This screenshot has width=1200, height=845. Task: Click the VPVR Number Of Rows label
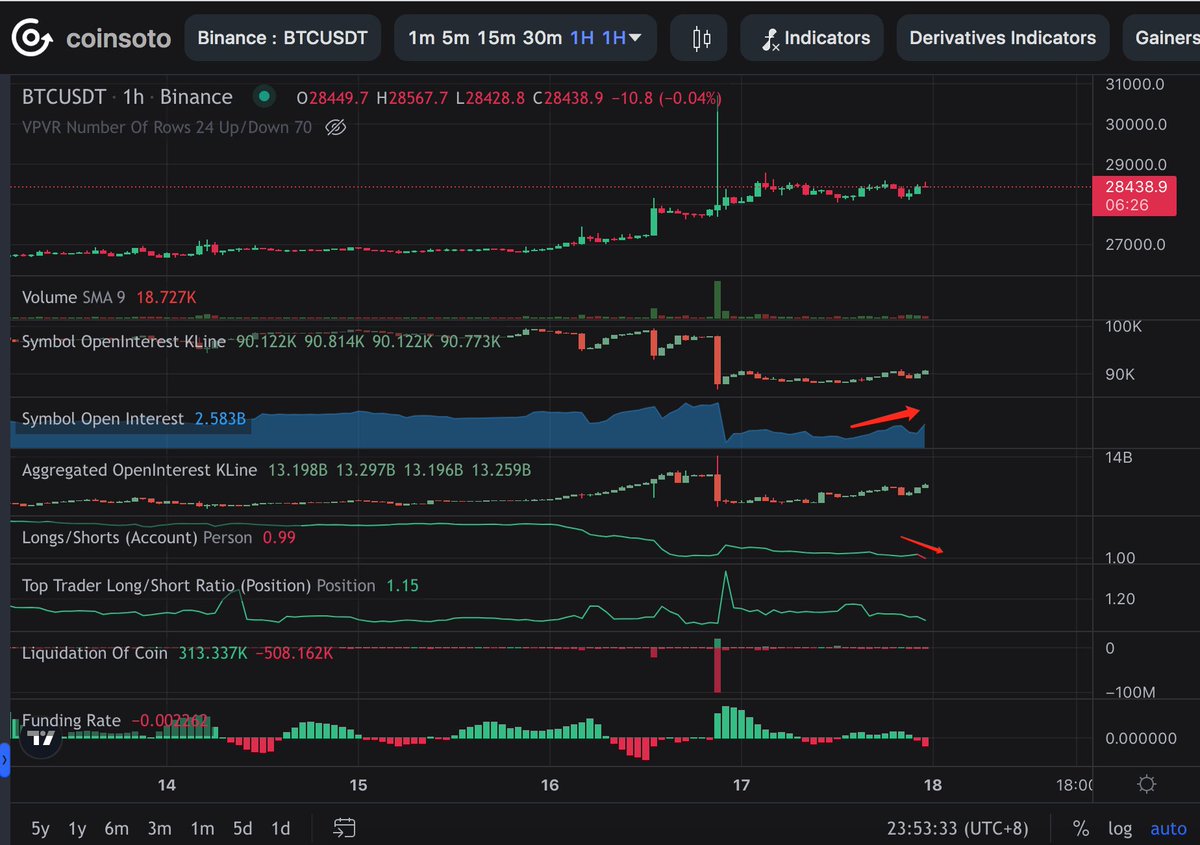(167, 127)
